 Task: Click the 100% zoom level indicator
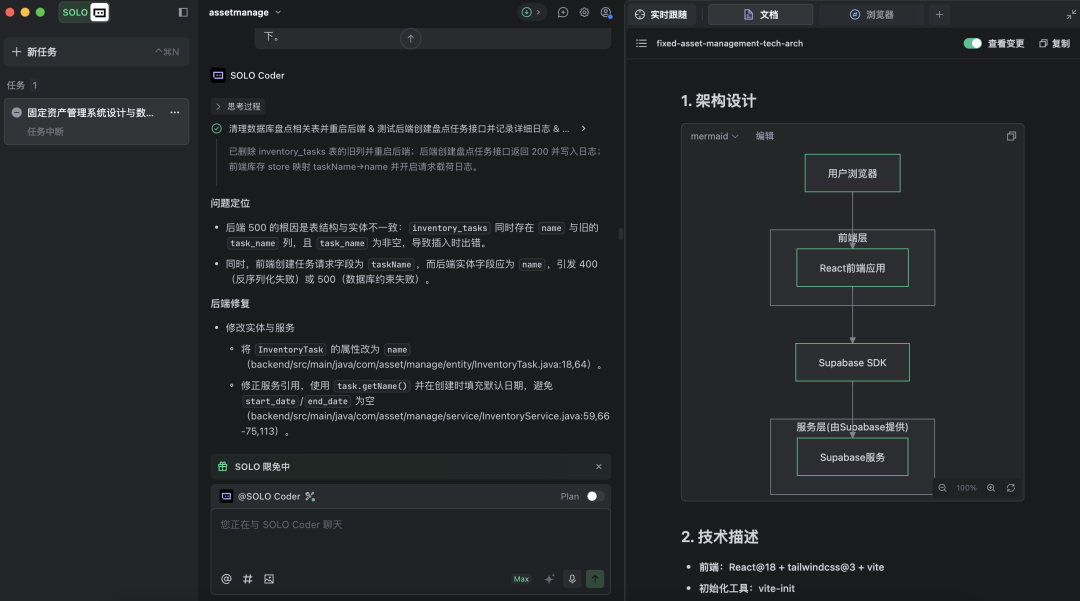[x=966, y=488]
